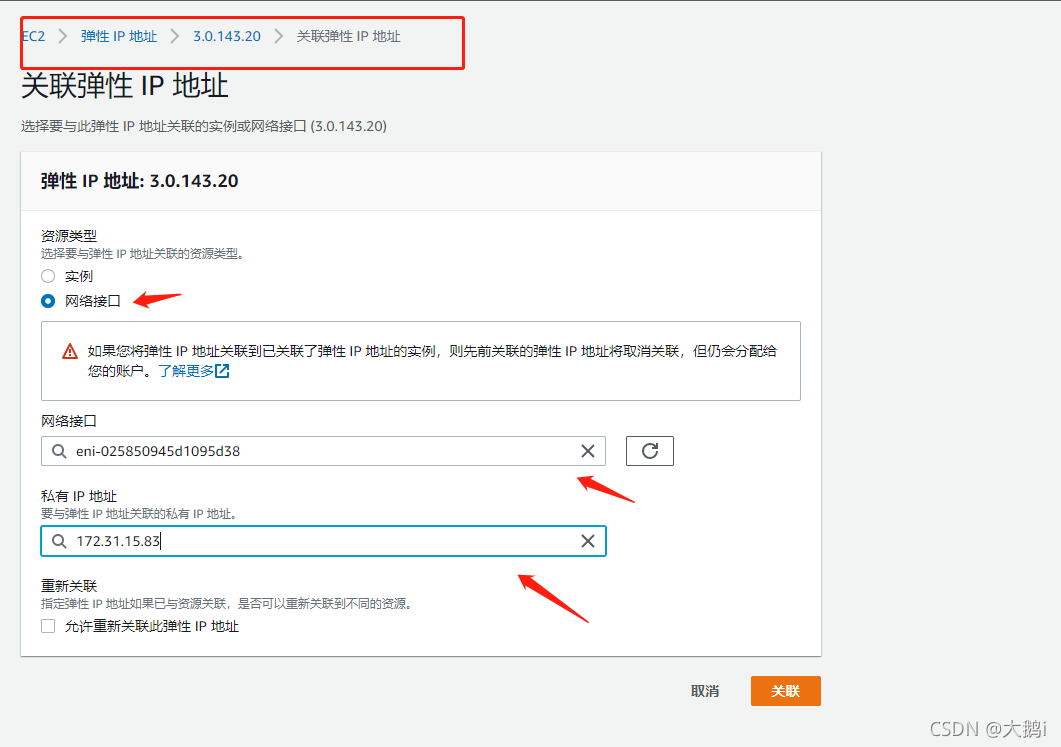Image resolution: width=1061 pixels, height=747 pixels.
Task: Refresh the network interface list
Action: (x=650, y=451)
